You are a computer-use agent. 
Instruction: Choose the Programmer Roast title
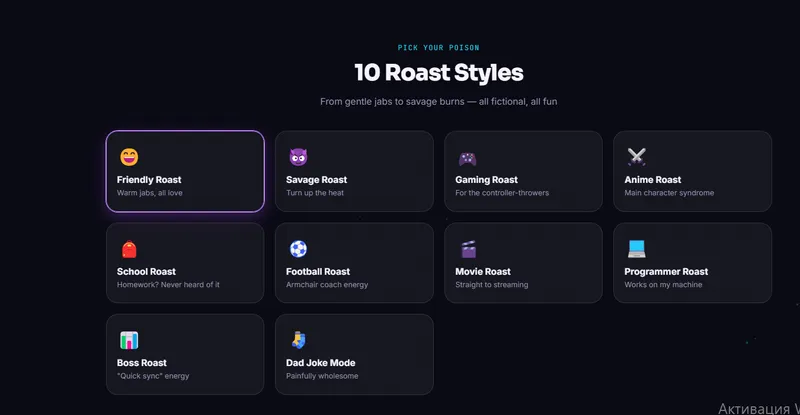click(666, 272)
